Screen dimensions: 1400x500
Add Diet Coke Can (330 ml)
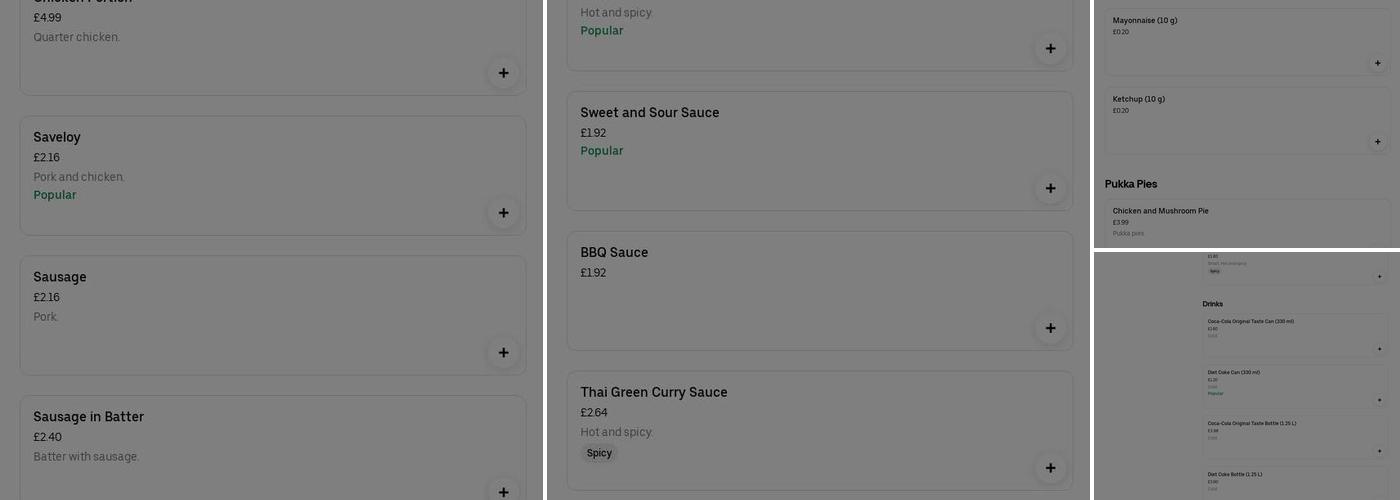click(x=1380, y=400)
